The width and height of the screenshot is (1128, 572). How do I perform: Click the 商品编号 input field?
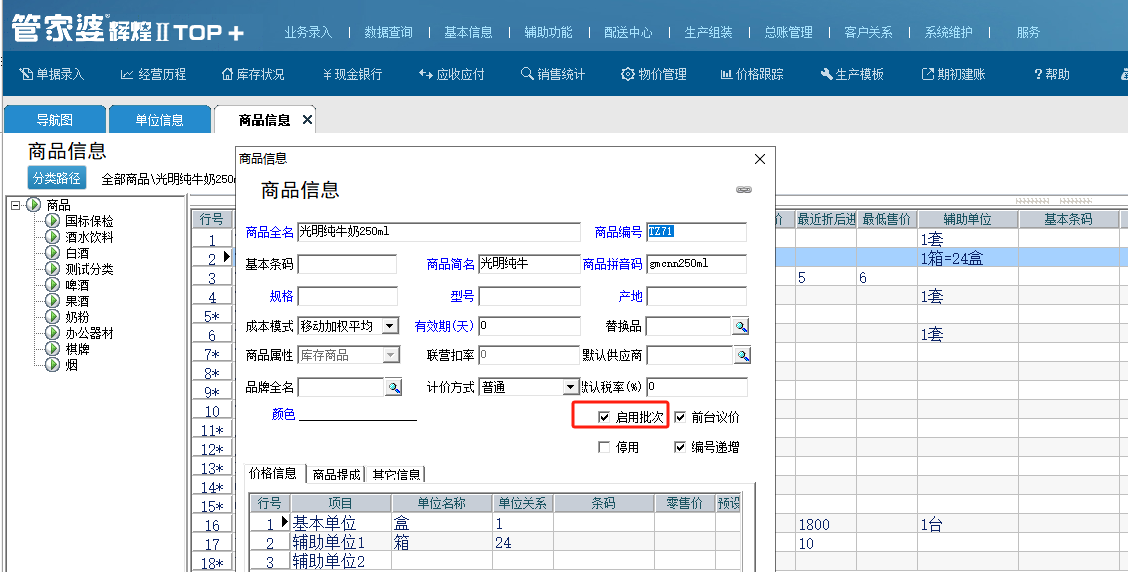696,232
